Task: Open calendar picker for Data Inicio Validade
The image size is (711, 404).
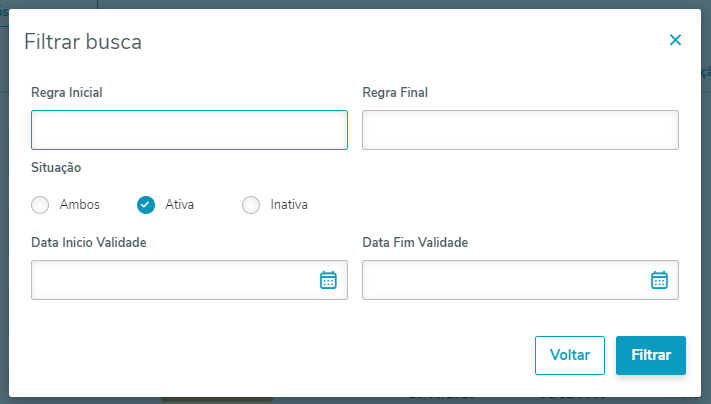Action: pyautogui.click(x=328, y=280)
